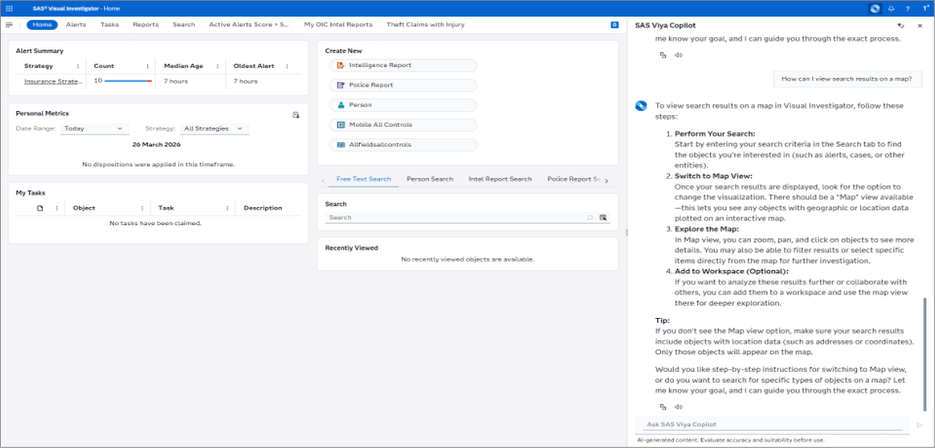Open the help question mark menu

click(x=907, y=8)
